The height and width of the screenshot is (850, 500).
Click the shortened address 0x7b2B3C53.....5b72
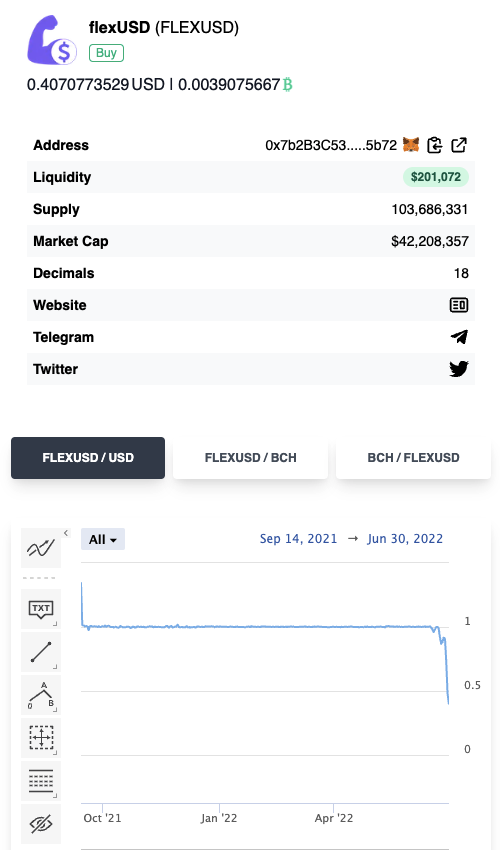(331, 145)
